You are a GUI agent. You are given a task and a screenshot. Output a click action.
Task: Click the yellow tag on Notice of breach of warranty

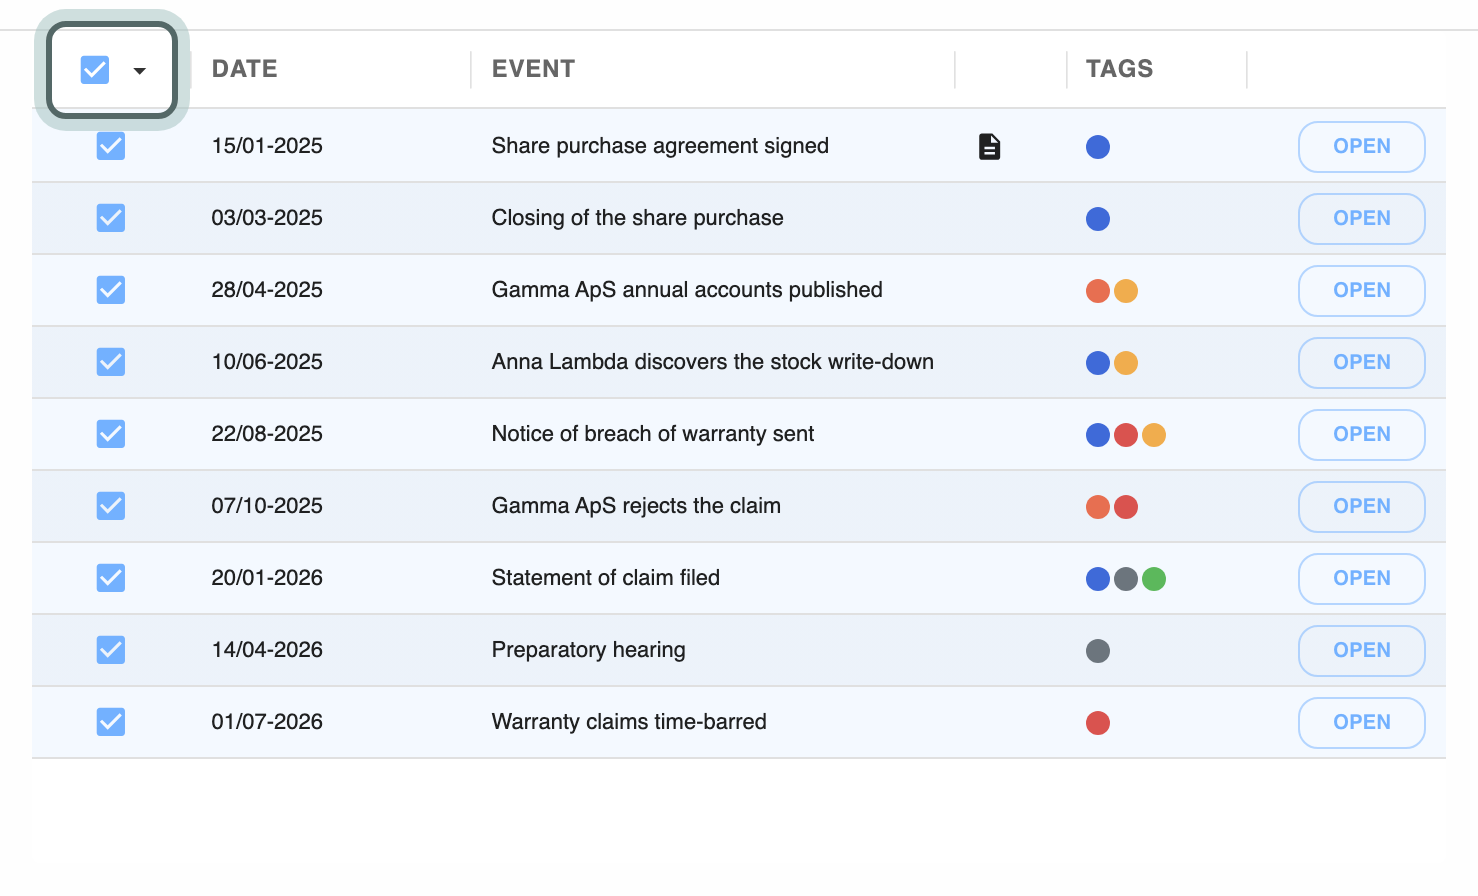[1154, 435]
